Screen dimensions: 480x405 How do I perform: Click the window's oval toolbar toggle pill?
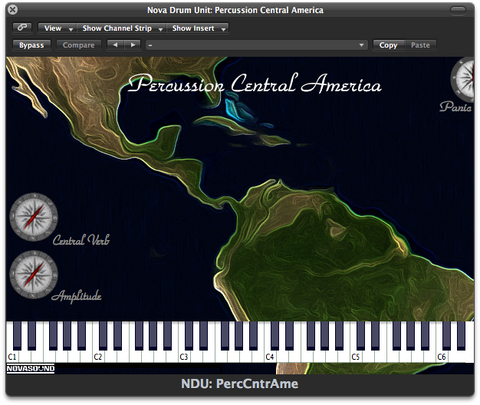tap(458, 10)
